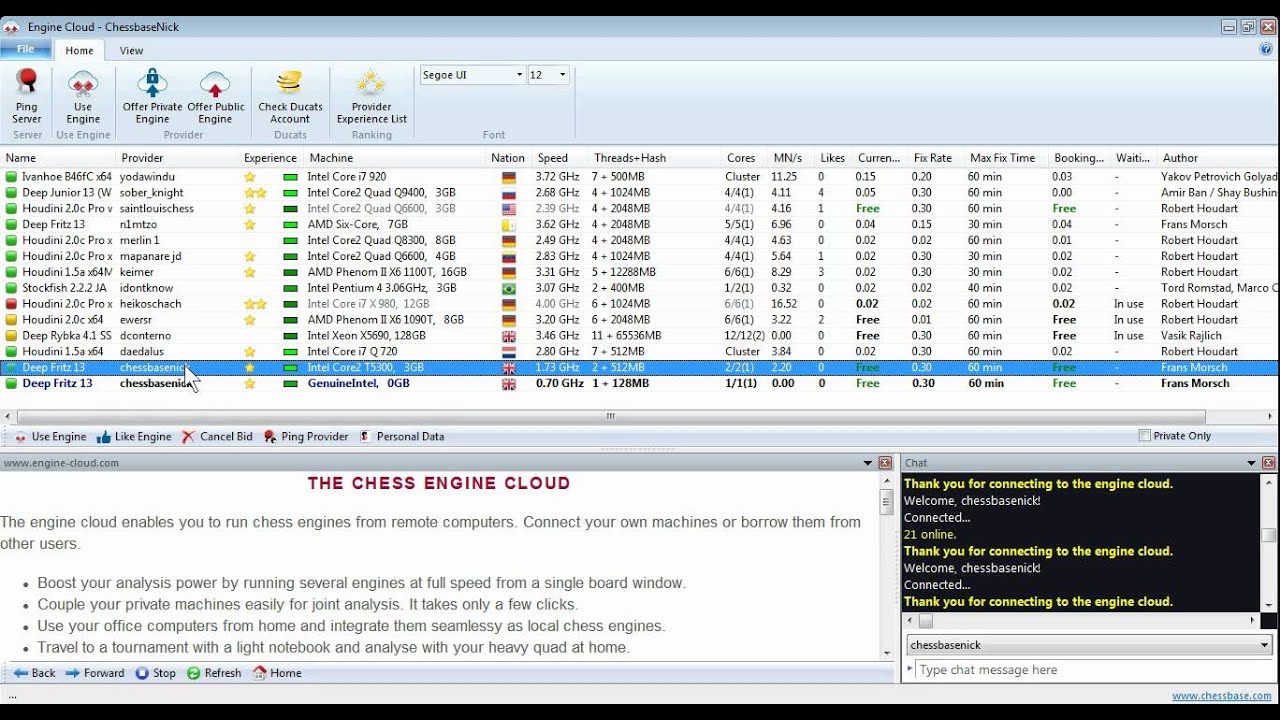Go Back in the browser pane
This screenshot has height=720, width=1280.
(x=35, y=673)
